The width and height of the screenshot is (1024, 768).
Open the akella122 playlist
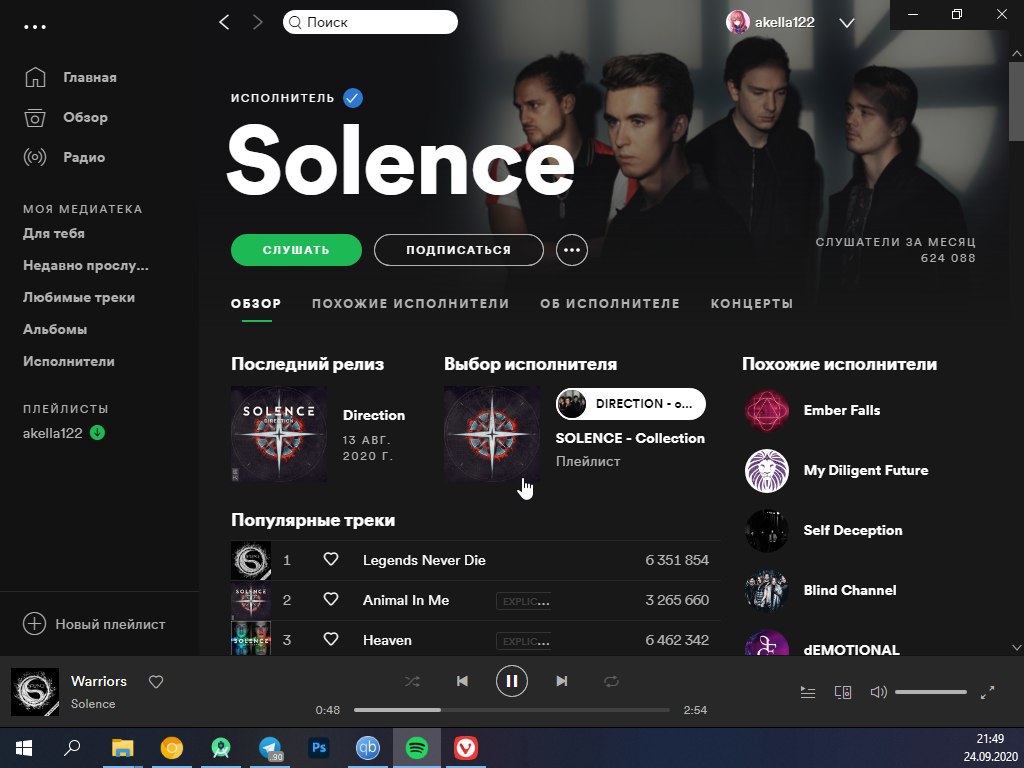pyautogui.click(x=52, y=433)
